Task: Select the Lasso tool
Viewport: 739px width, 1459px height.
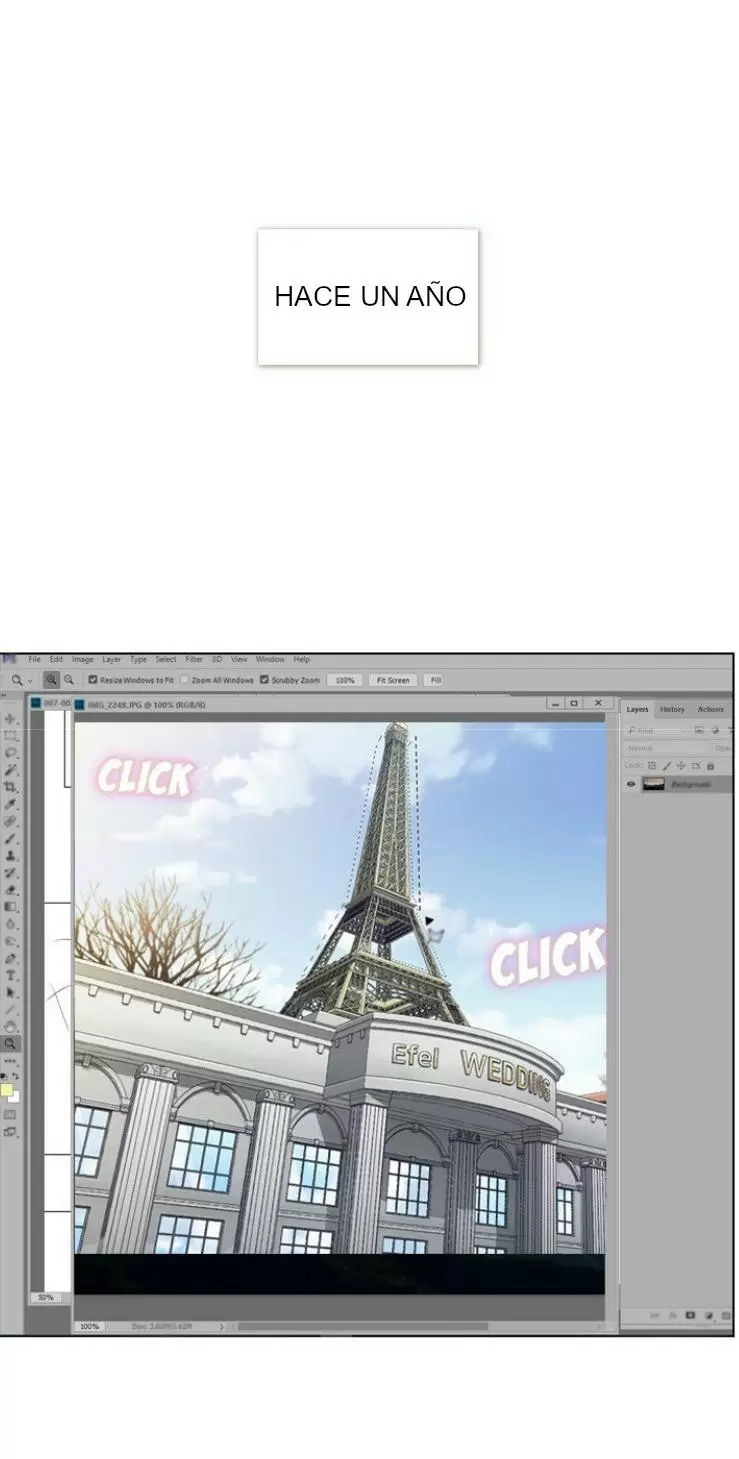Action: (x=10, y=752)
